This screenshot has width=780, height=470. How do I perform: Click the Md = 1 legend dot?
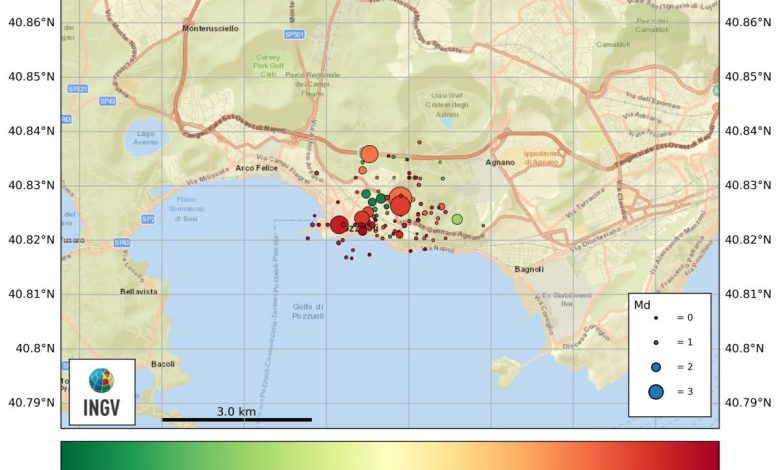point(656,342)
